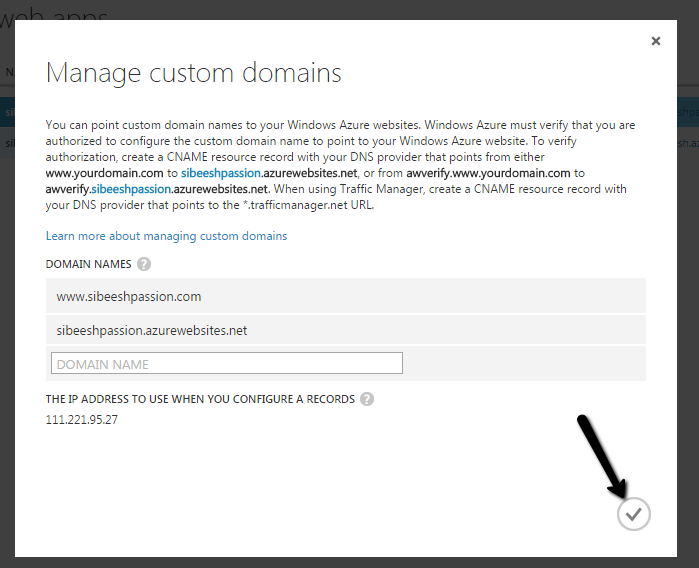Click the awverify.www.yourdomain.com text

[488, 173]
